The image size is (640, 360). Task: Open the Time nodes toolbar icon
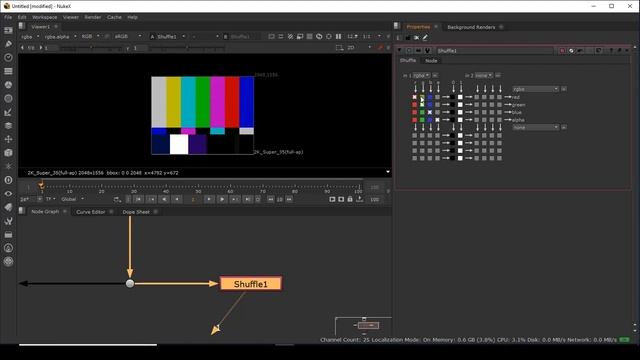8,58
